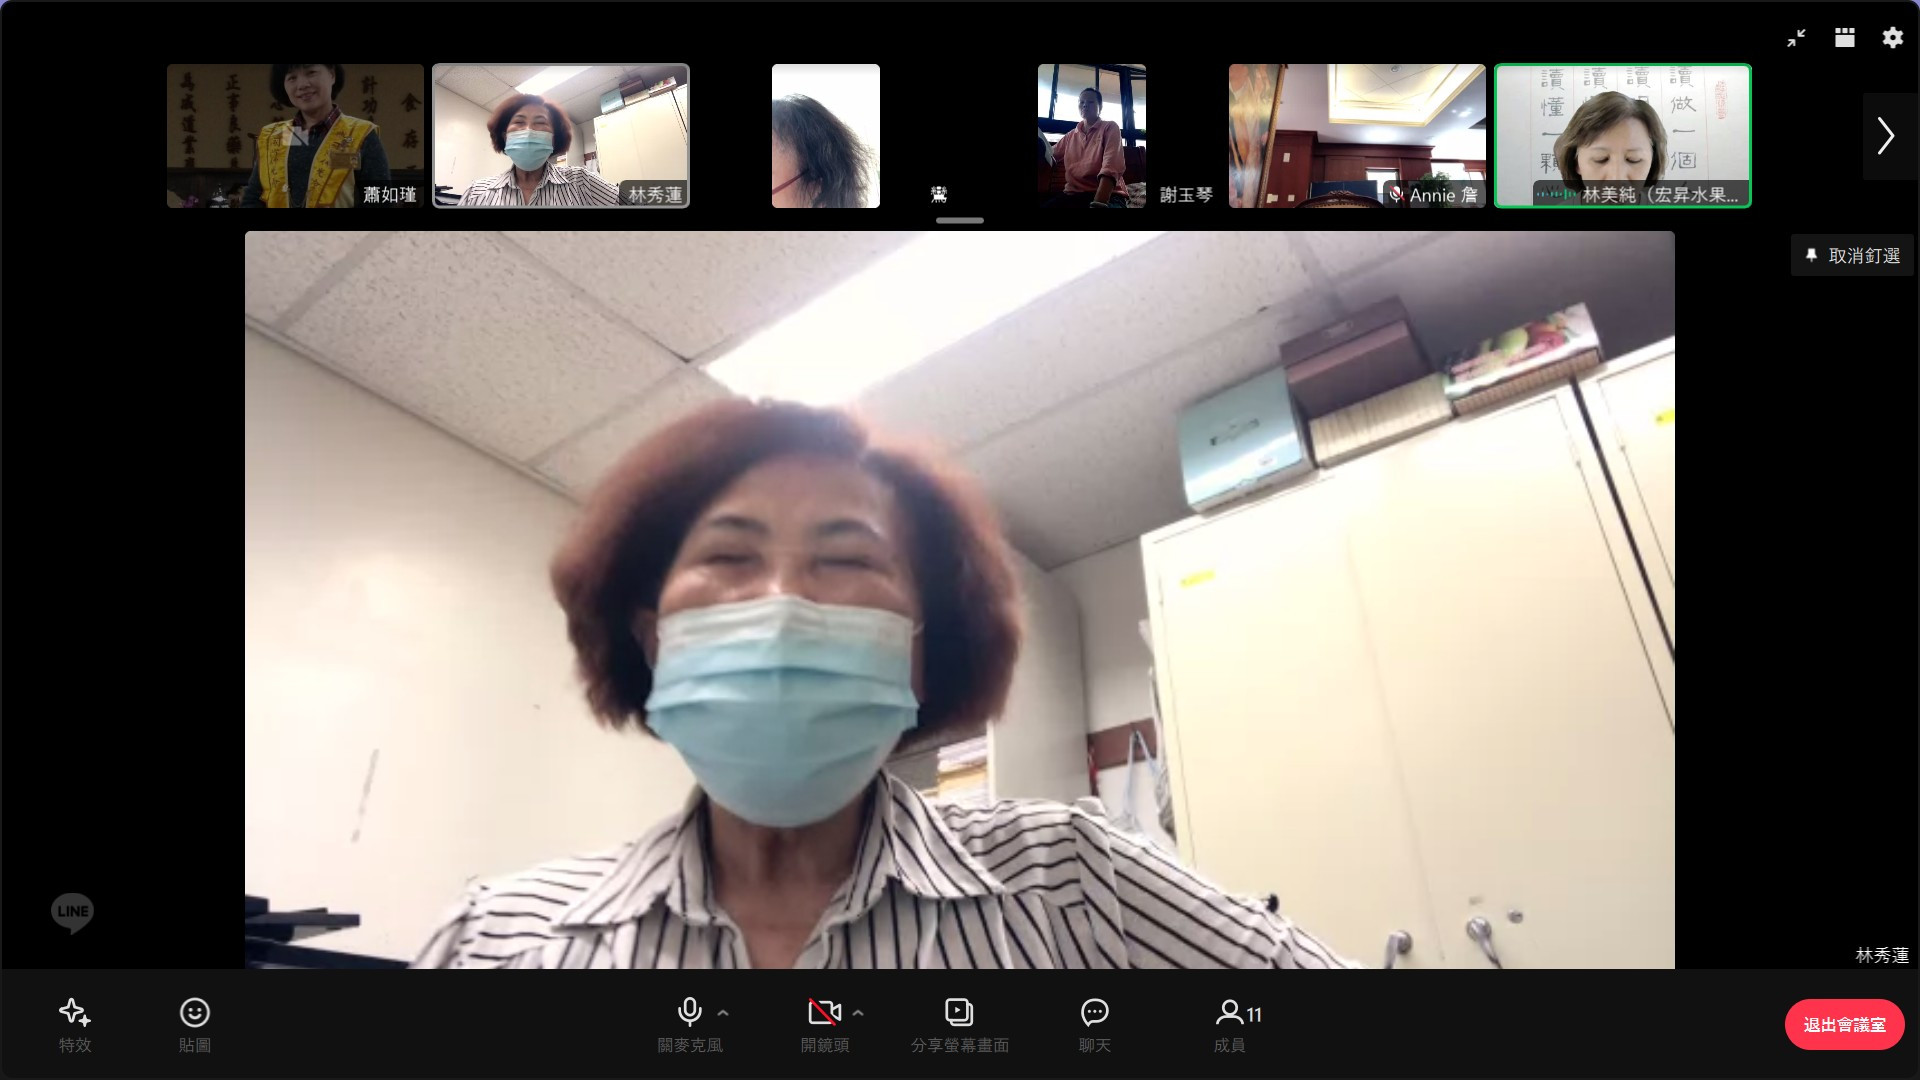
Task: Select Annie 詹 participant thumbnail
Action: point(1356,136)
